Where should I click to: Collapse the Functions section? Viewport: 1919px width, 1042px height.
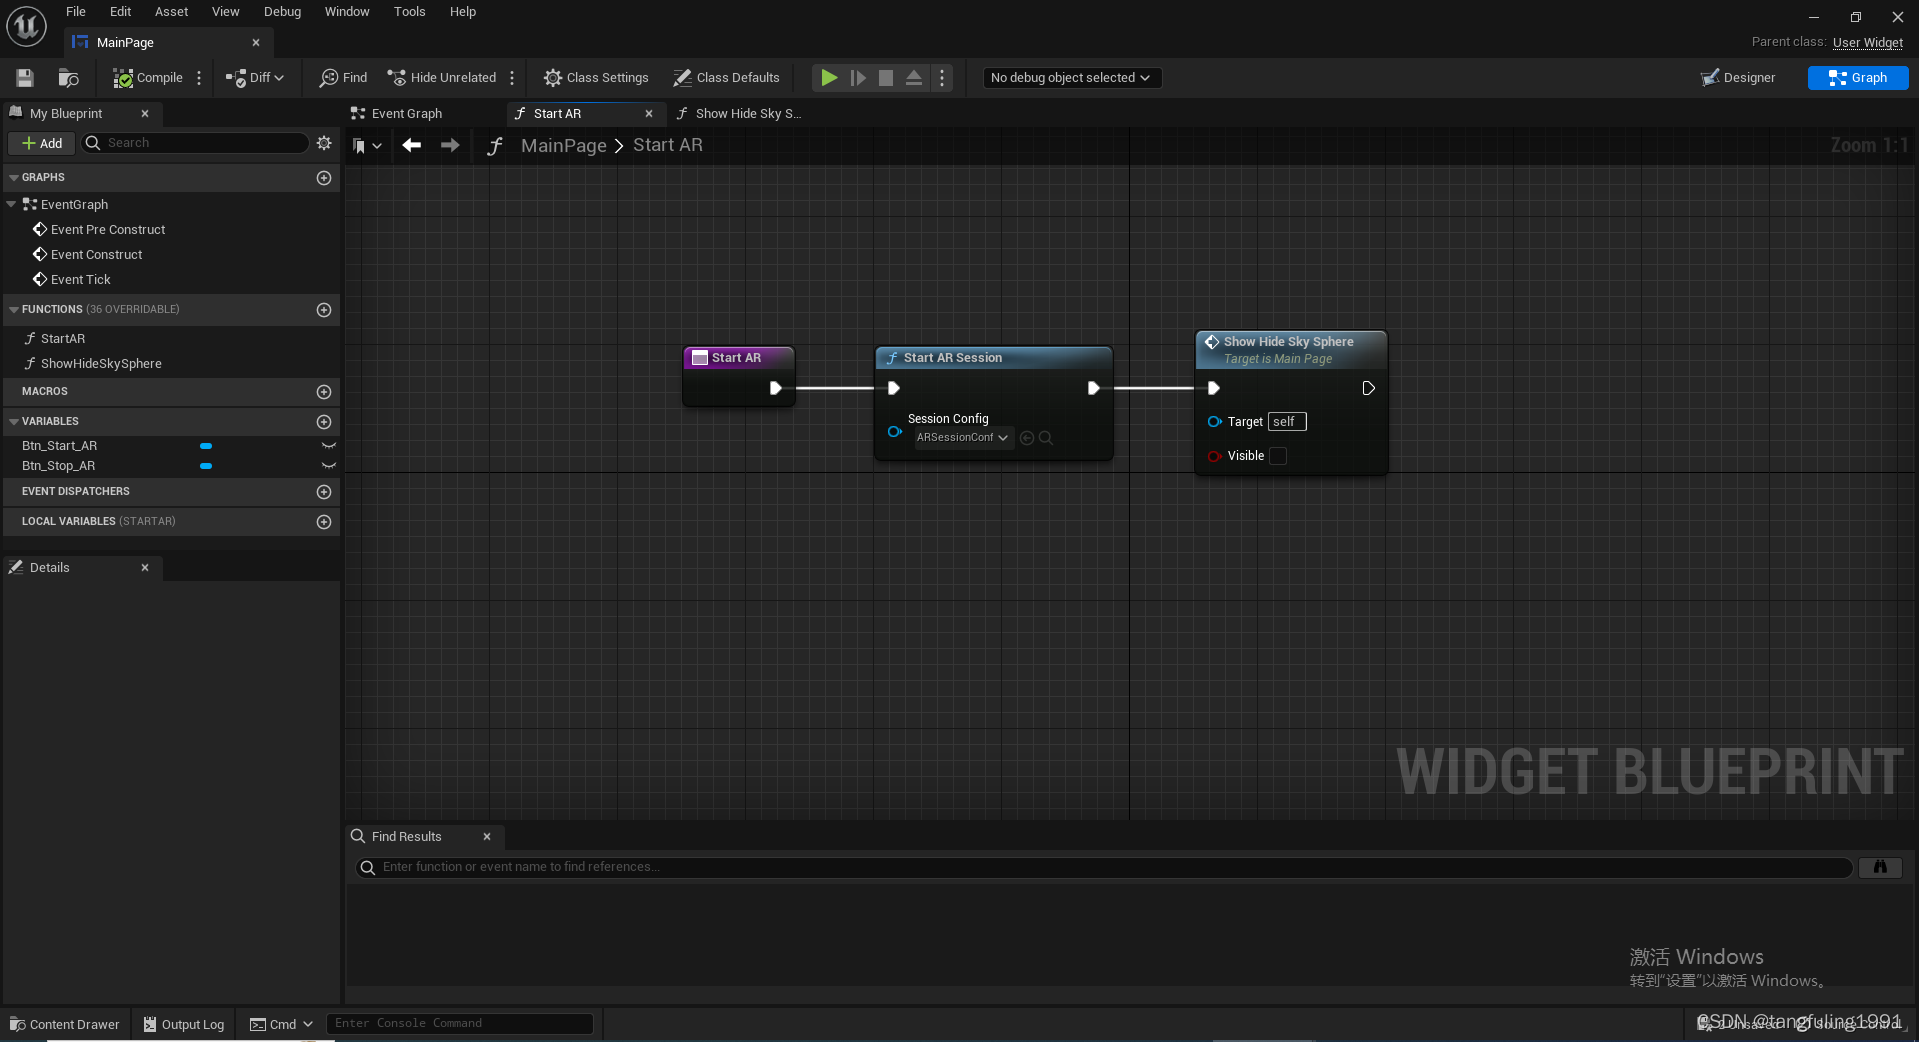[14, 310]
